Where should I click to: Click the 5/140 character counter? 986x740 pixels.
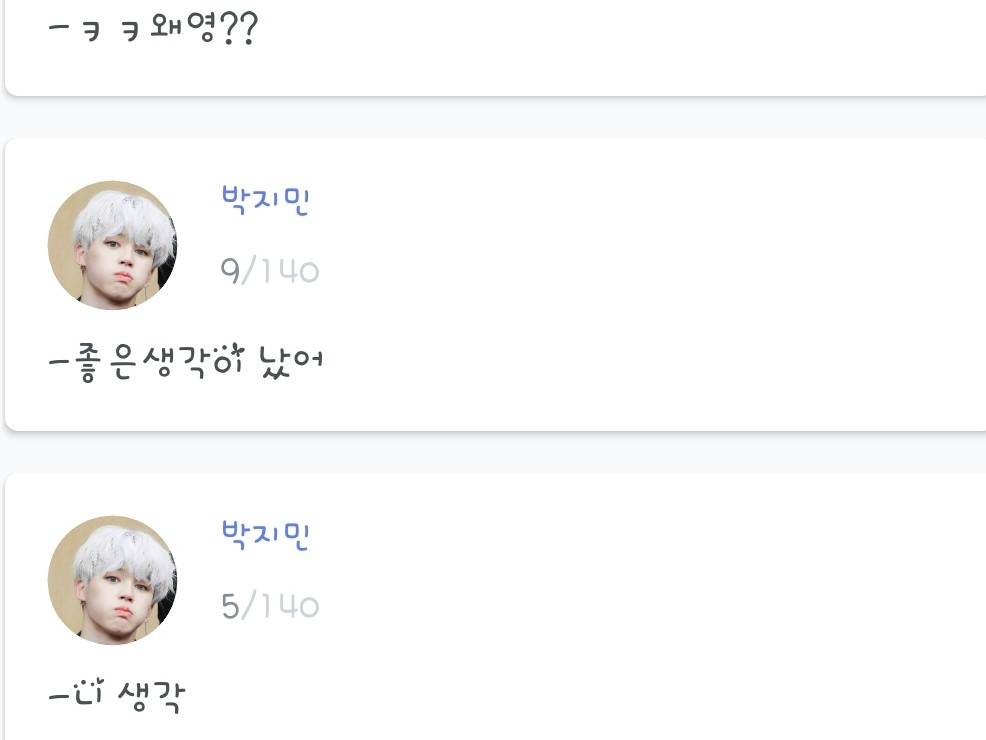click(269, 606)
